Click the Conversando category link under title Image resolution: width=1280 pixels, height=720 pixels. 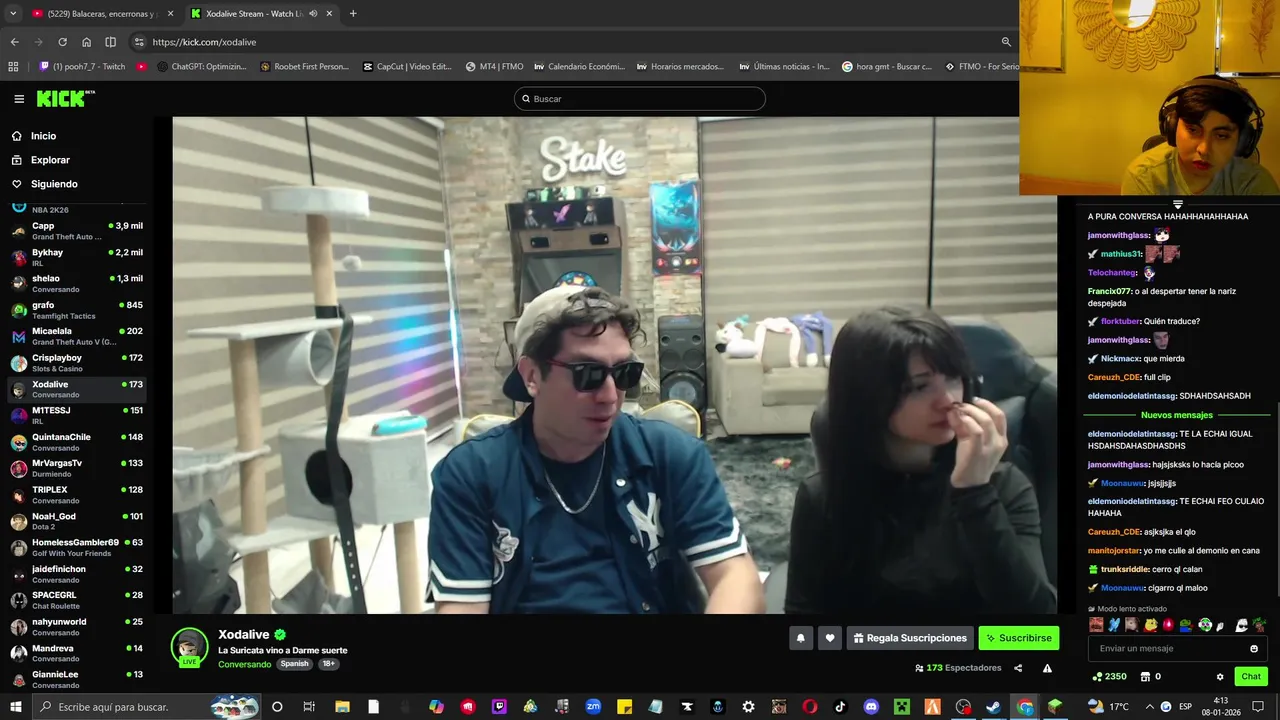(244, 664)
